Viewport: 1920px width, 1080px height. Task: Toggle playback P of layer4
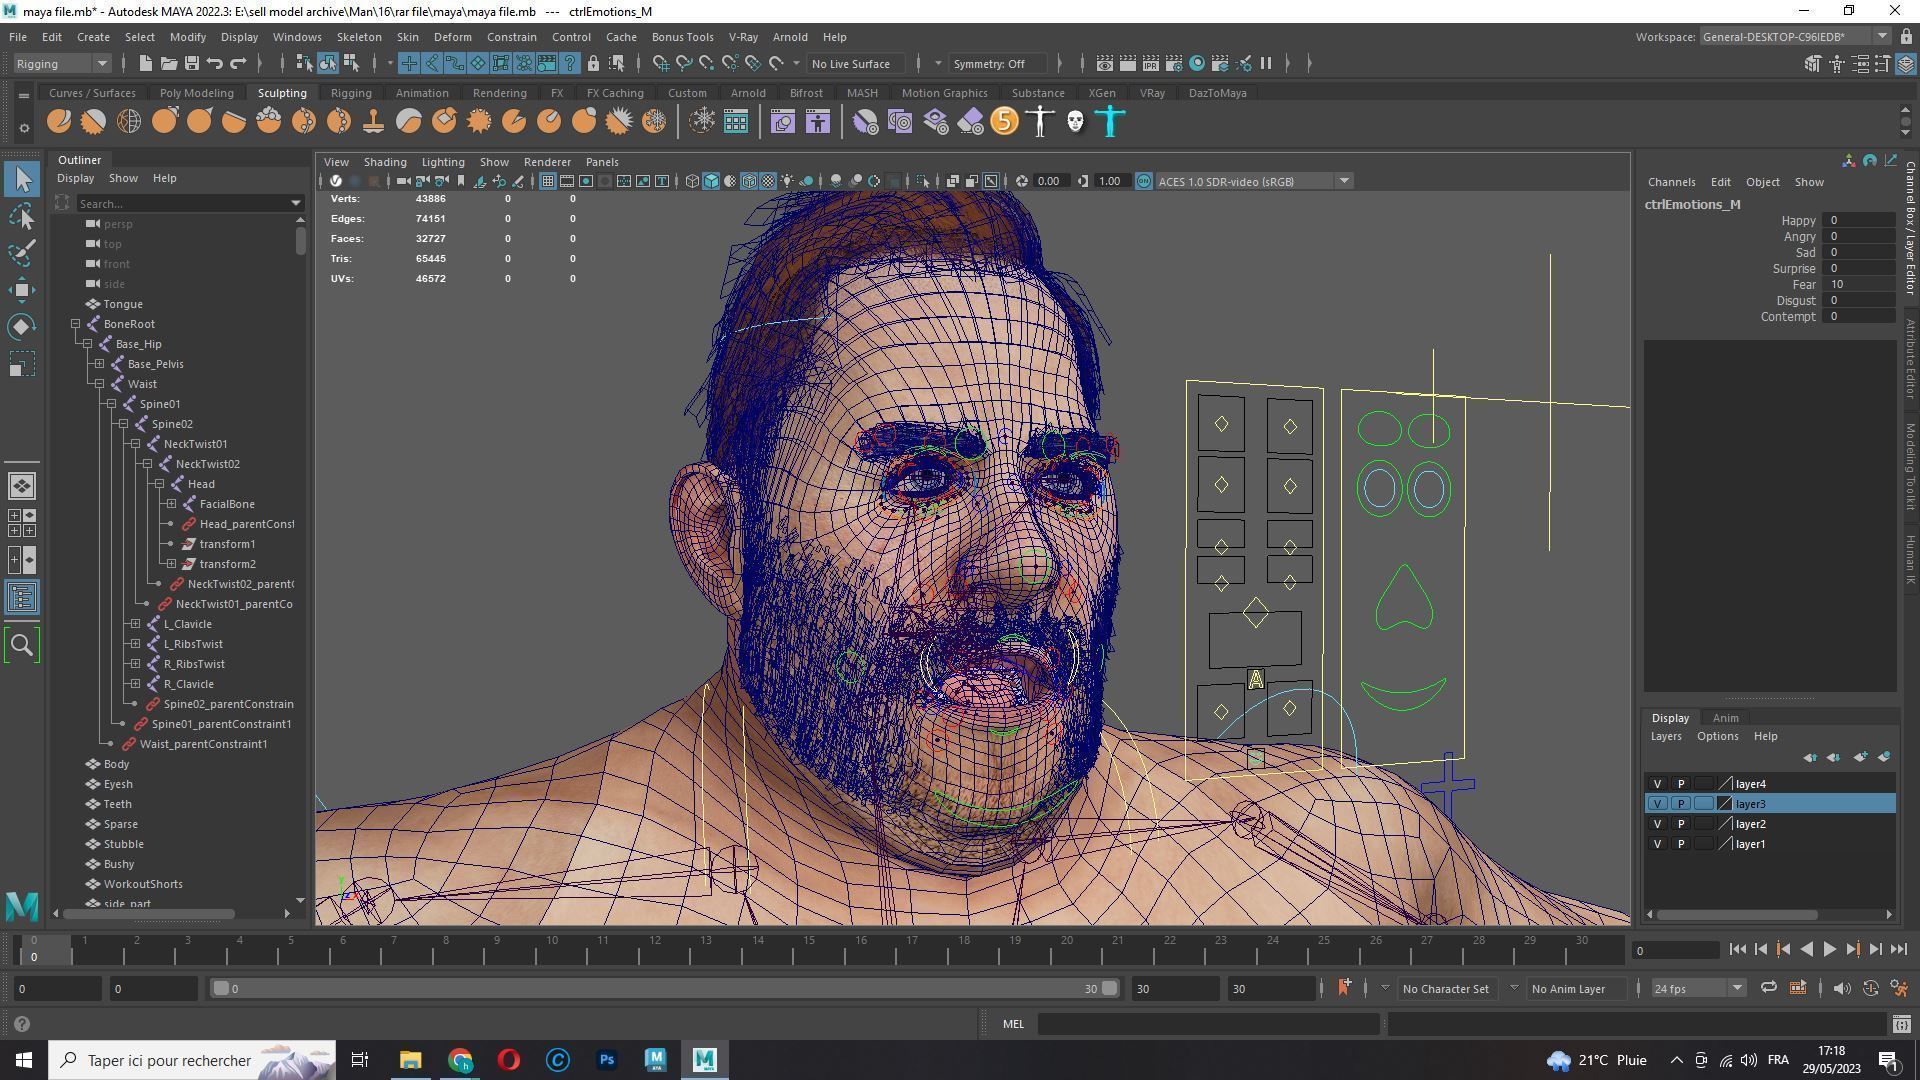point(1680,784)
